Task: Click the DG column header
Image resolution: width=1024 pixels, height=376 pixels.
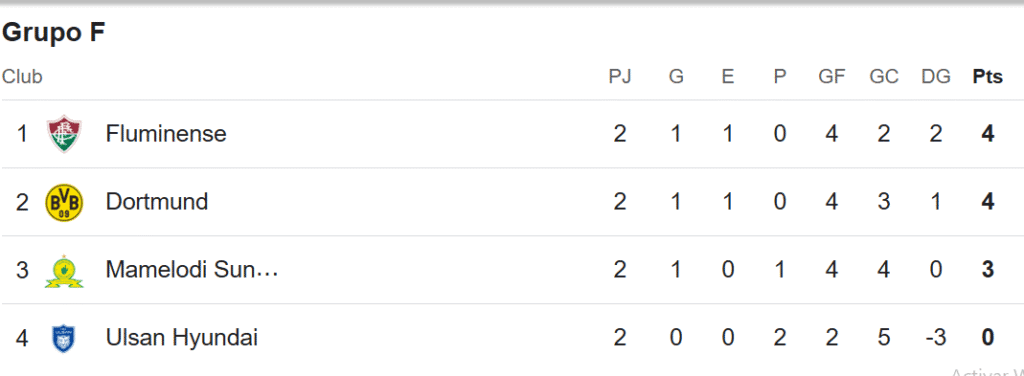Action: [x=935, y=77]
